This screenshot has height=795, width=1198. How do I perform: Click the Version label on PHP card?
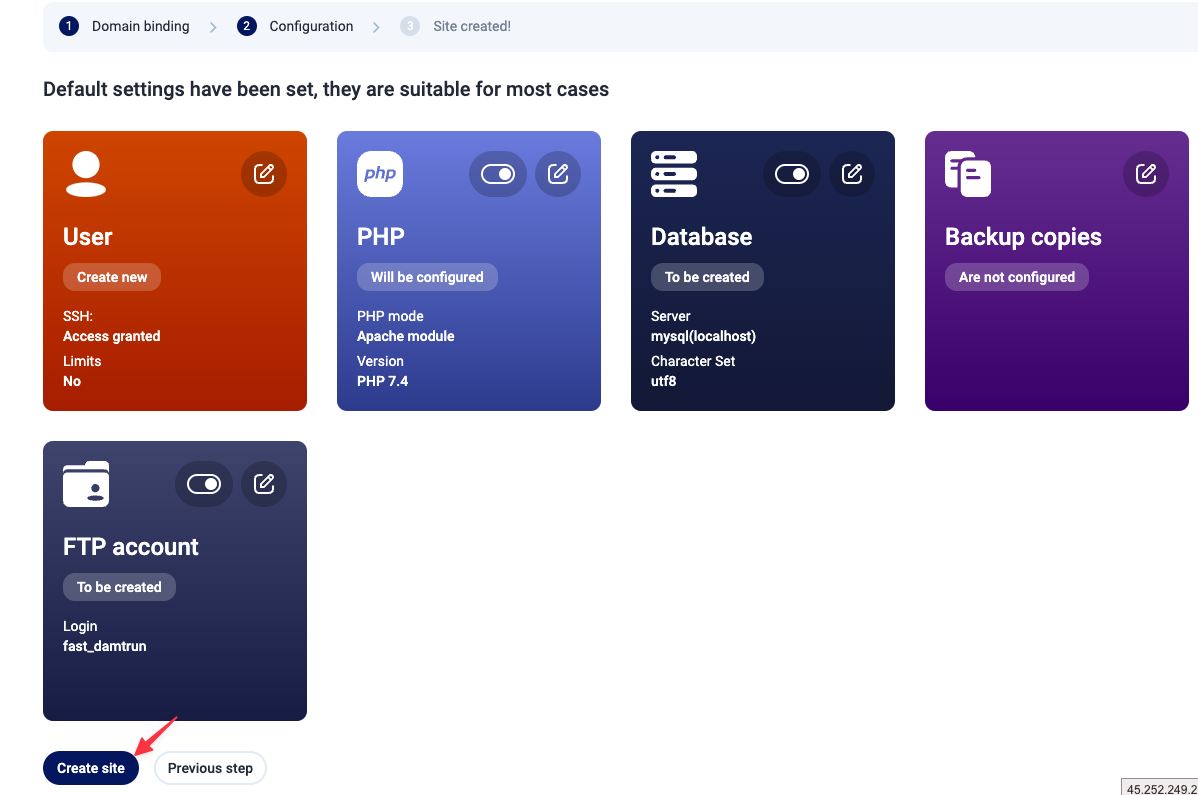click(380, 361)
